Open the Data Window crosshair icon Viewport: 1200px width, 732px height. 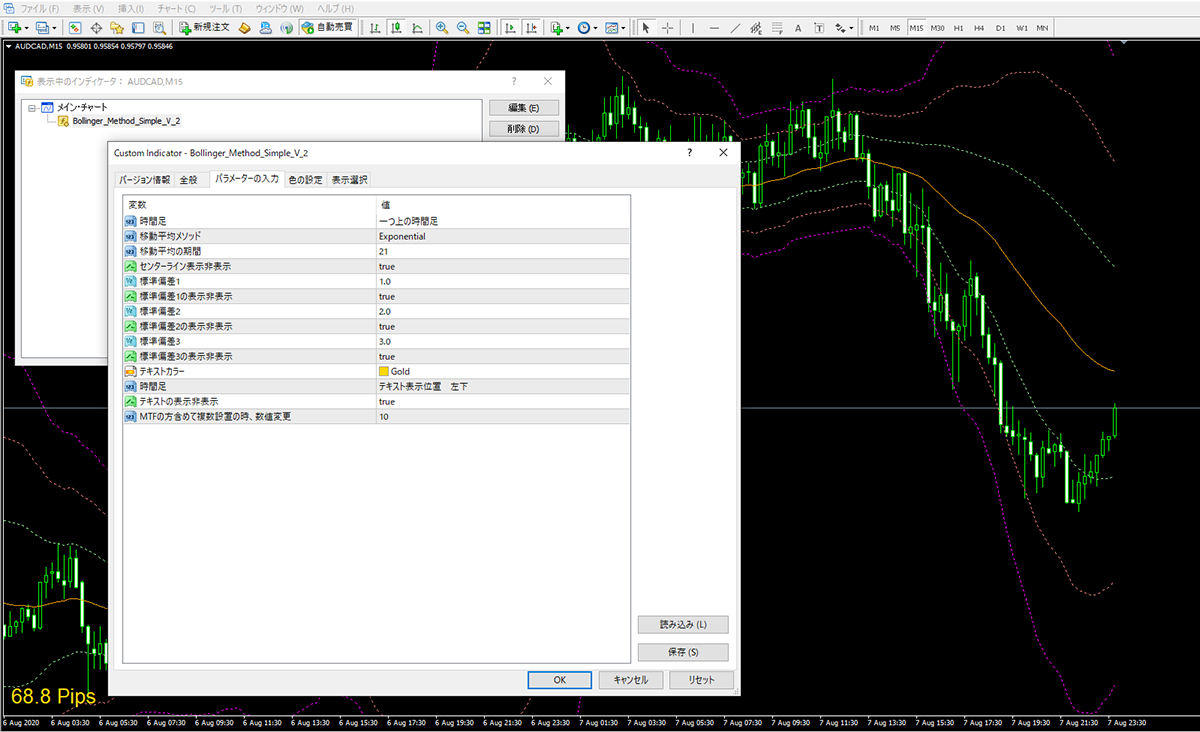pyautogui.click(x=96, y=27)
